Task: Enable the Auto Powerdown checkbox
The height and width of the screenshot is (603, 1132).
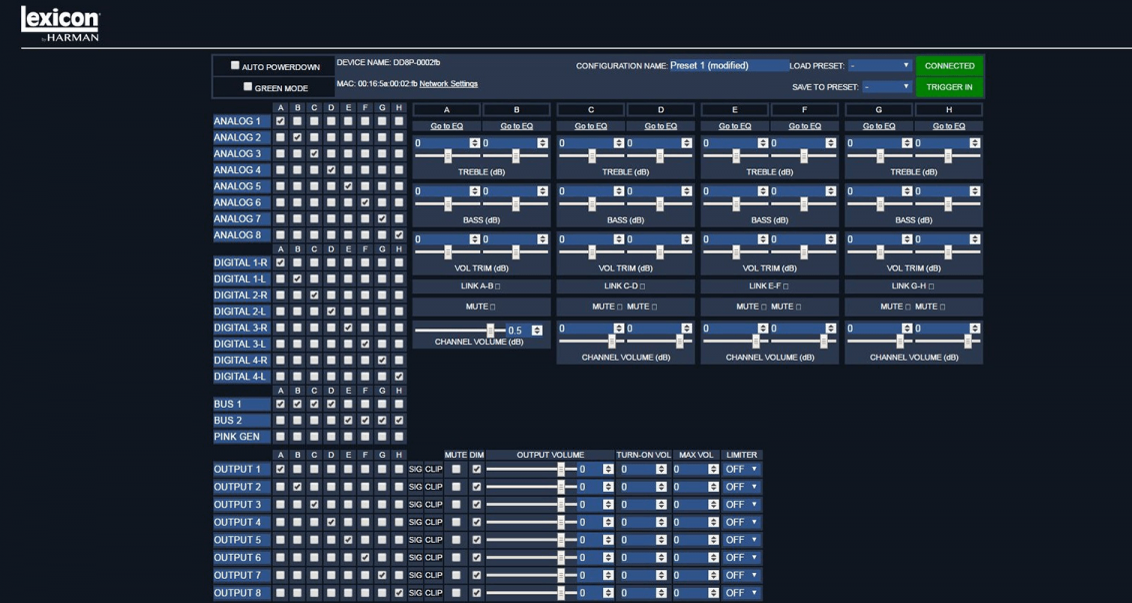Action: click(235, 66)
